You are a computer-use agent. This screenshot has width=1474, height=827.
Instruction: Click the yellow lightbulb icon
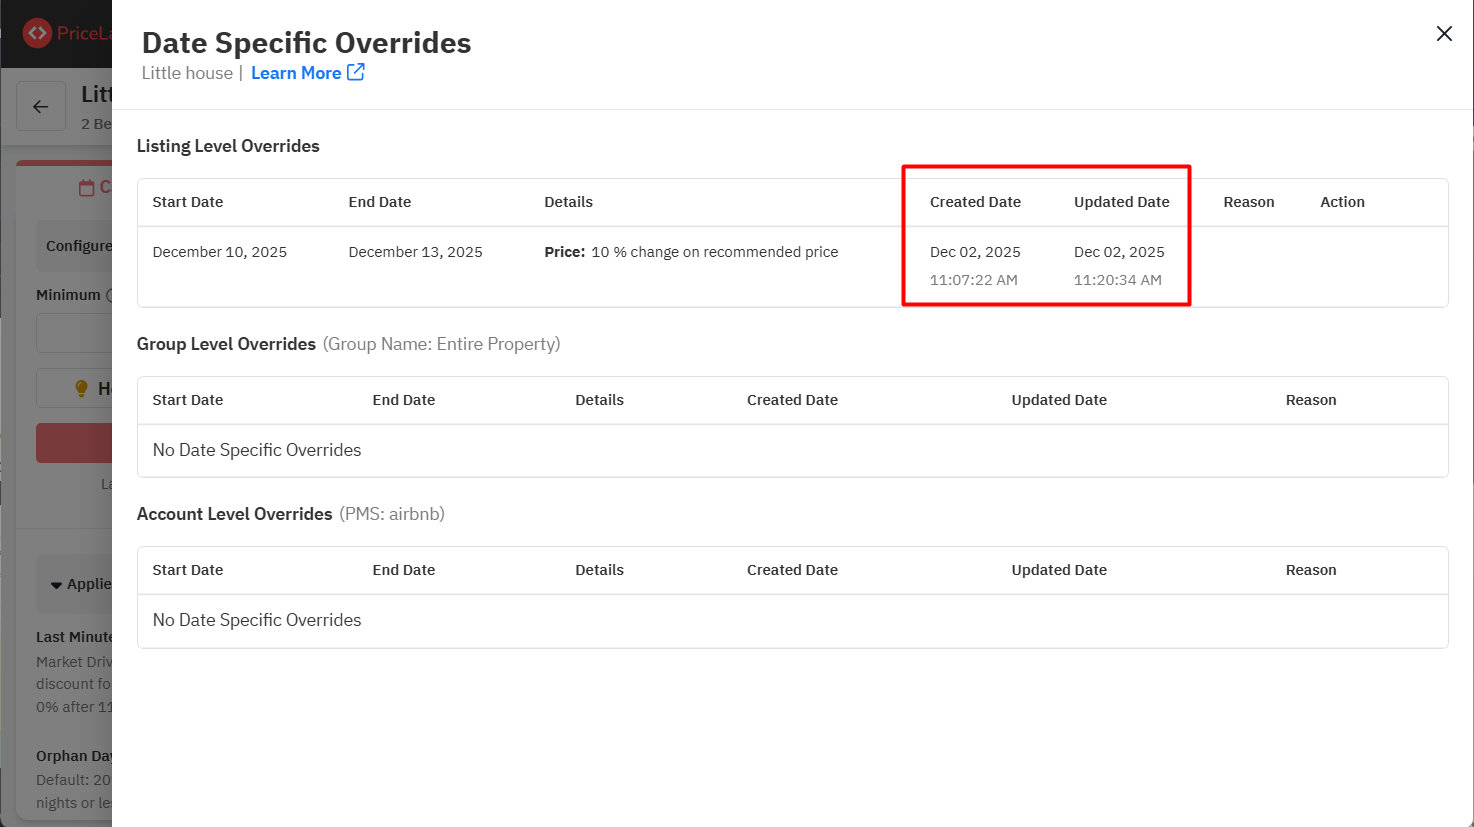[x=82, y=389]
